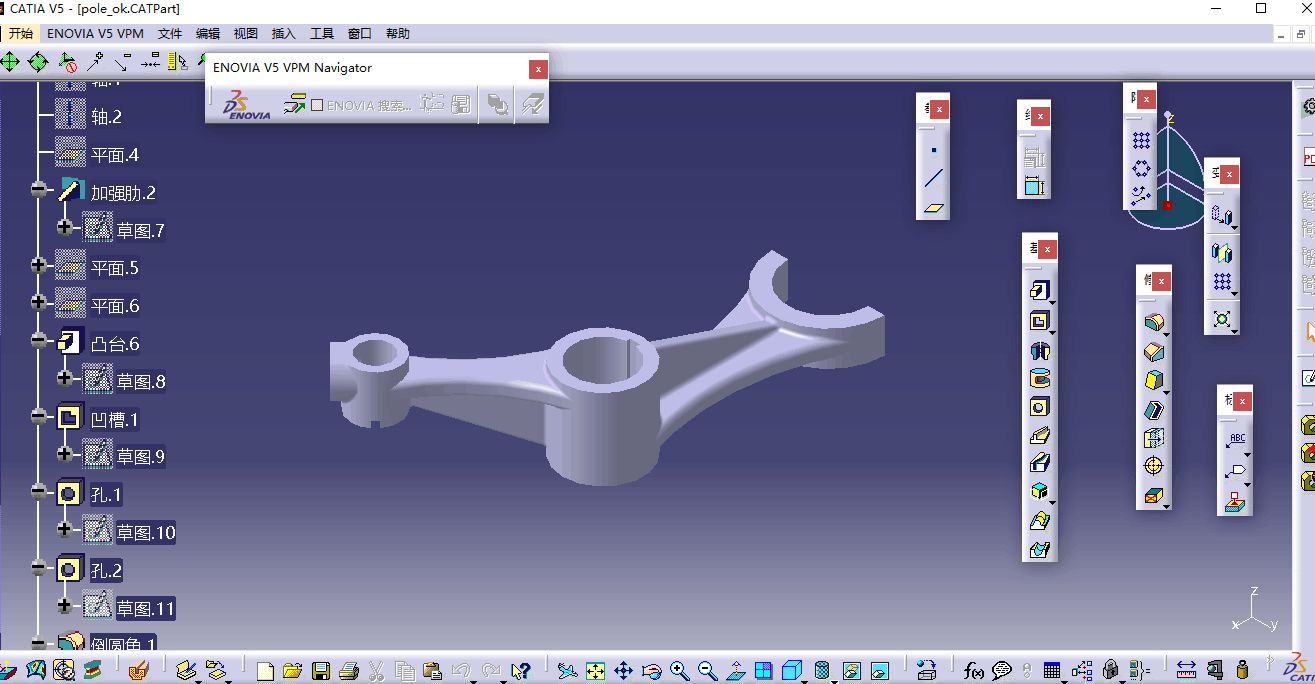The width and height of the screenshot is (1315, 684).
Task: Collapse the 孔.1 tree node
Action: 39,492
